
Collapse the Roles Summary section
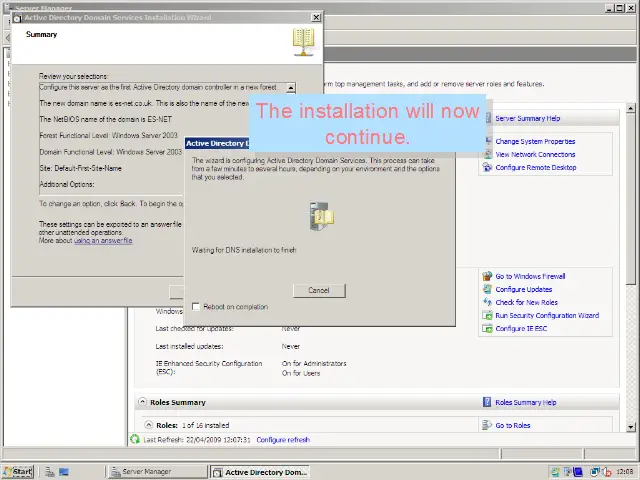(142, 402)
